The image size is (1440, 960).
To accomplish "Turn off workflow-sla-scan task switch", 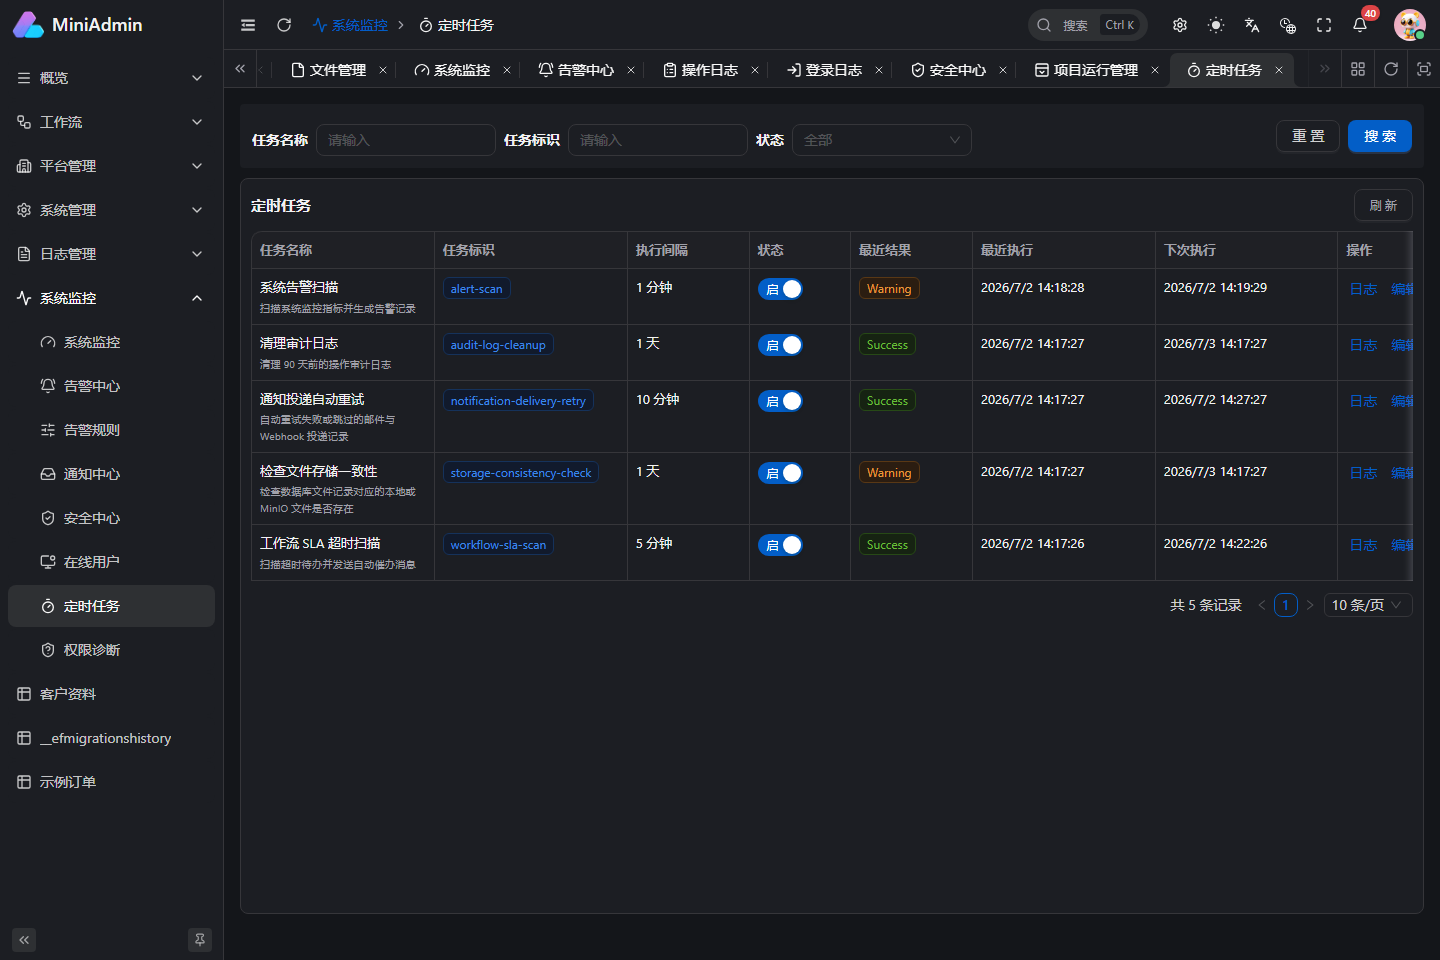I will (x=780, y=545).
